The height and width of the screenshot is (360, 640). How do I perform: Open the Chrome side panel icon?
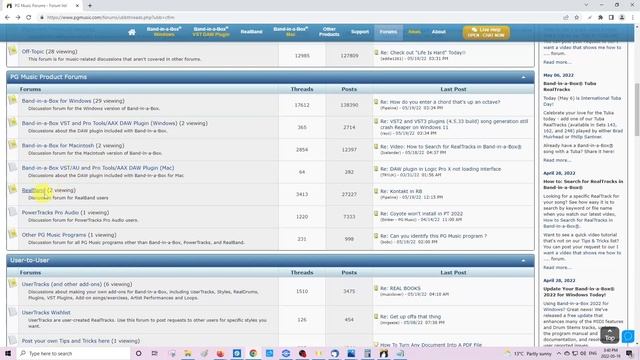[611, 18]
